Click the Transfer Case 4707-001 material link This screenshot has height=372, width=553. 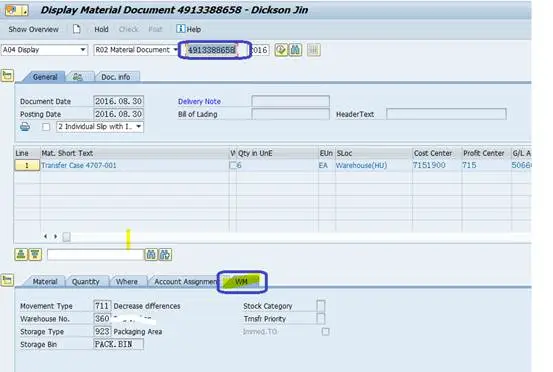point(79,165)
